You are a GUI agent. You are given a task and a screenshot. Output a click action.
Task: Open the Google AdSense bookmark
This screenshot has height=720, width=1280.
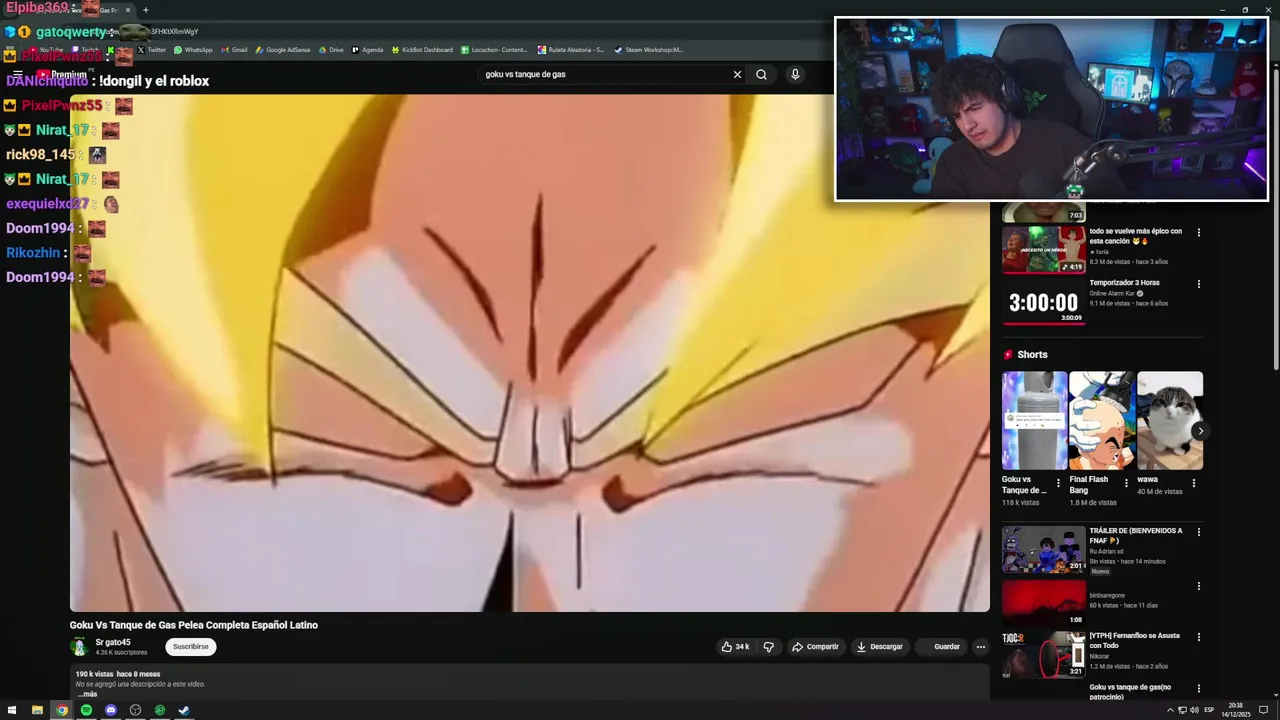[x=283, y=50]
